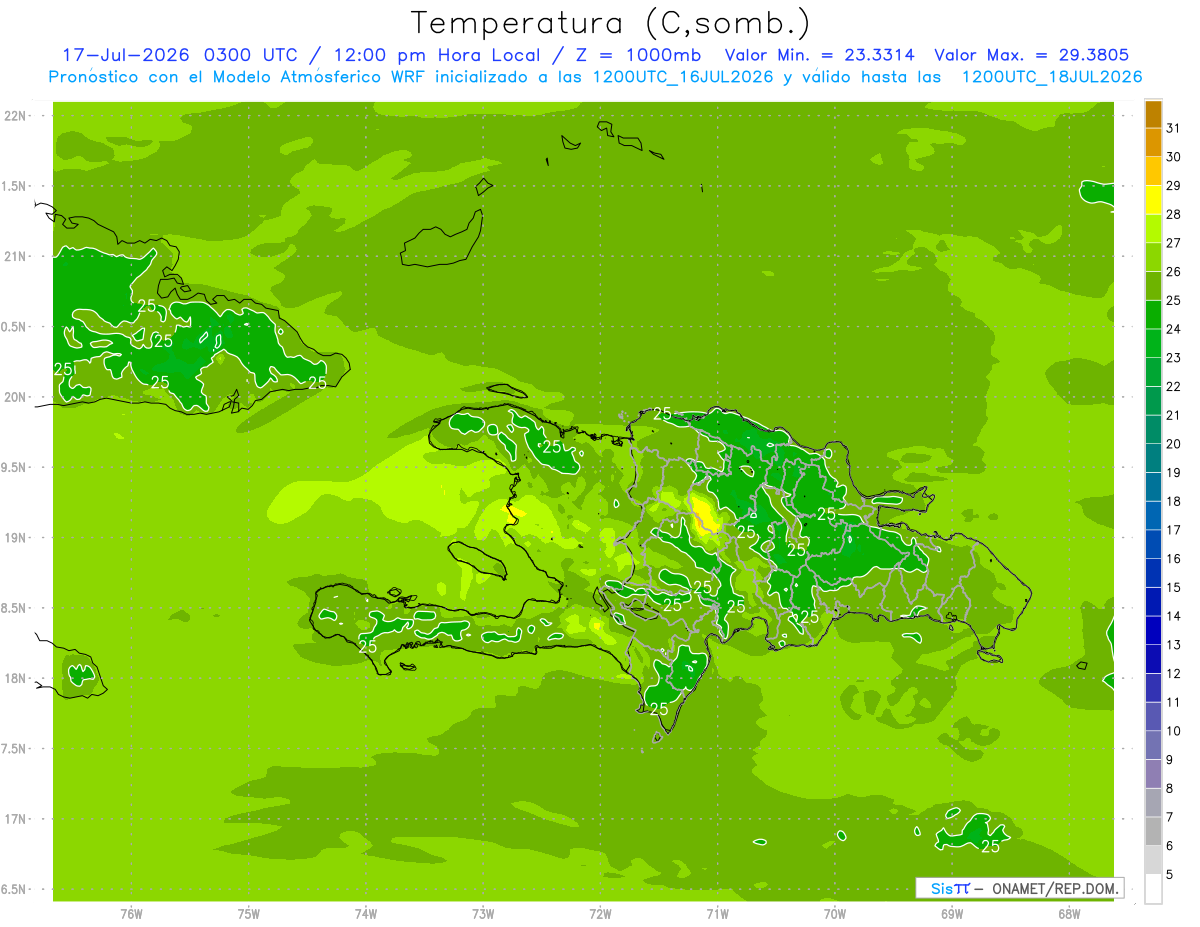Click the "25" contour label near 17N, 69W

pos(991,847)
